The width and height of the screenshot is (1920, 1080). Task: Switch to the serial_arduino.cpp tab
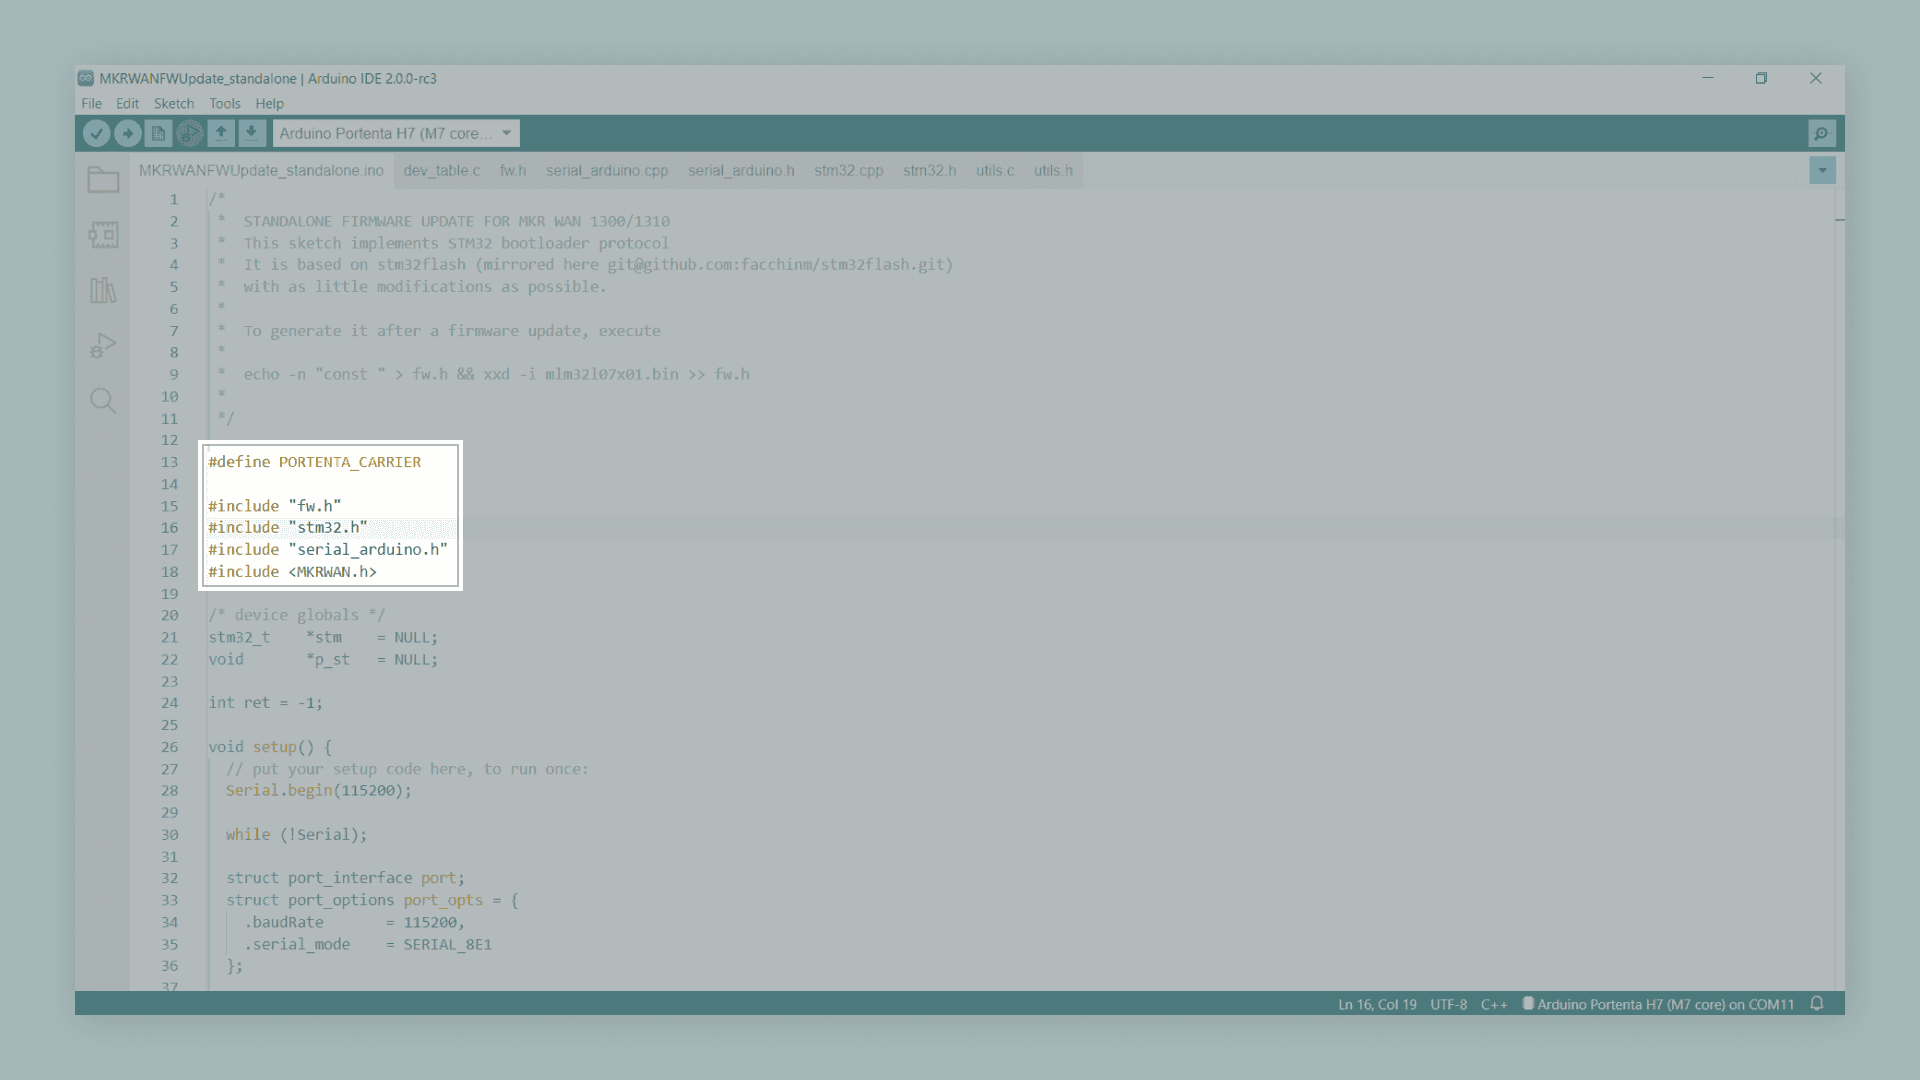click(606, 171)
